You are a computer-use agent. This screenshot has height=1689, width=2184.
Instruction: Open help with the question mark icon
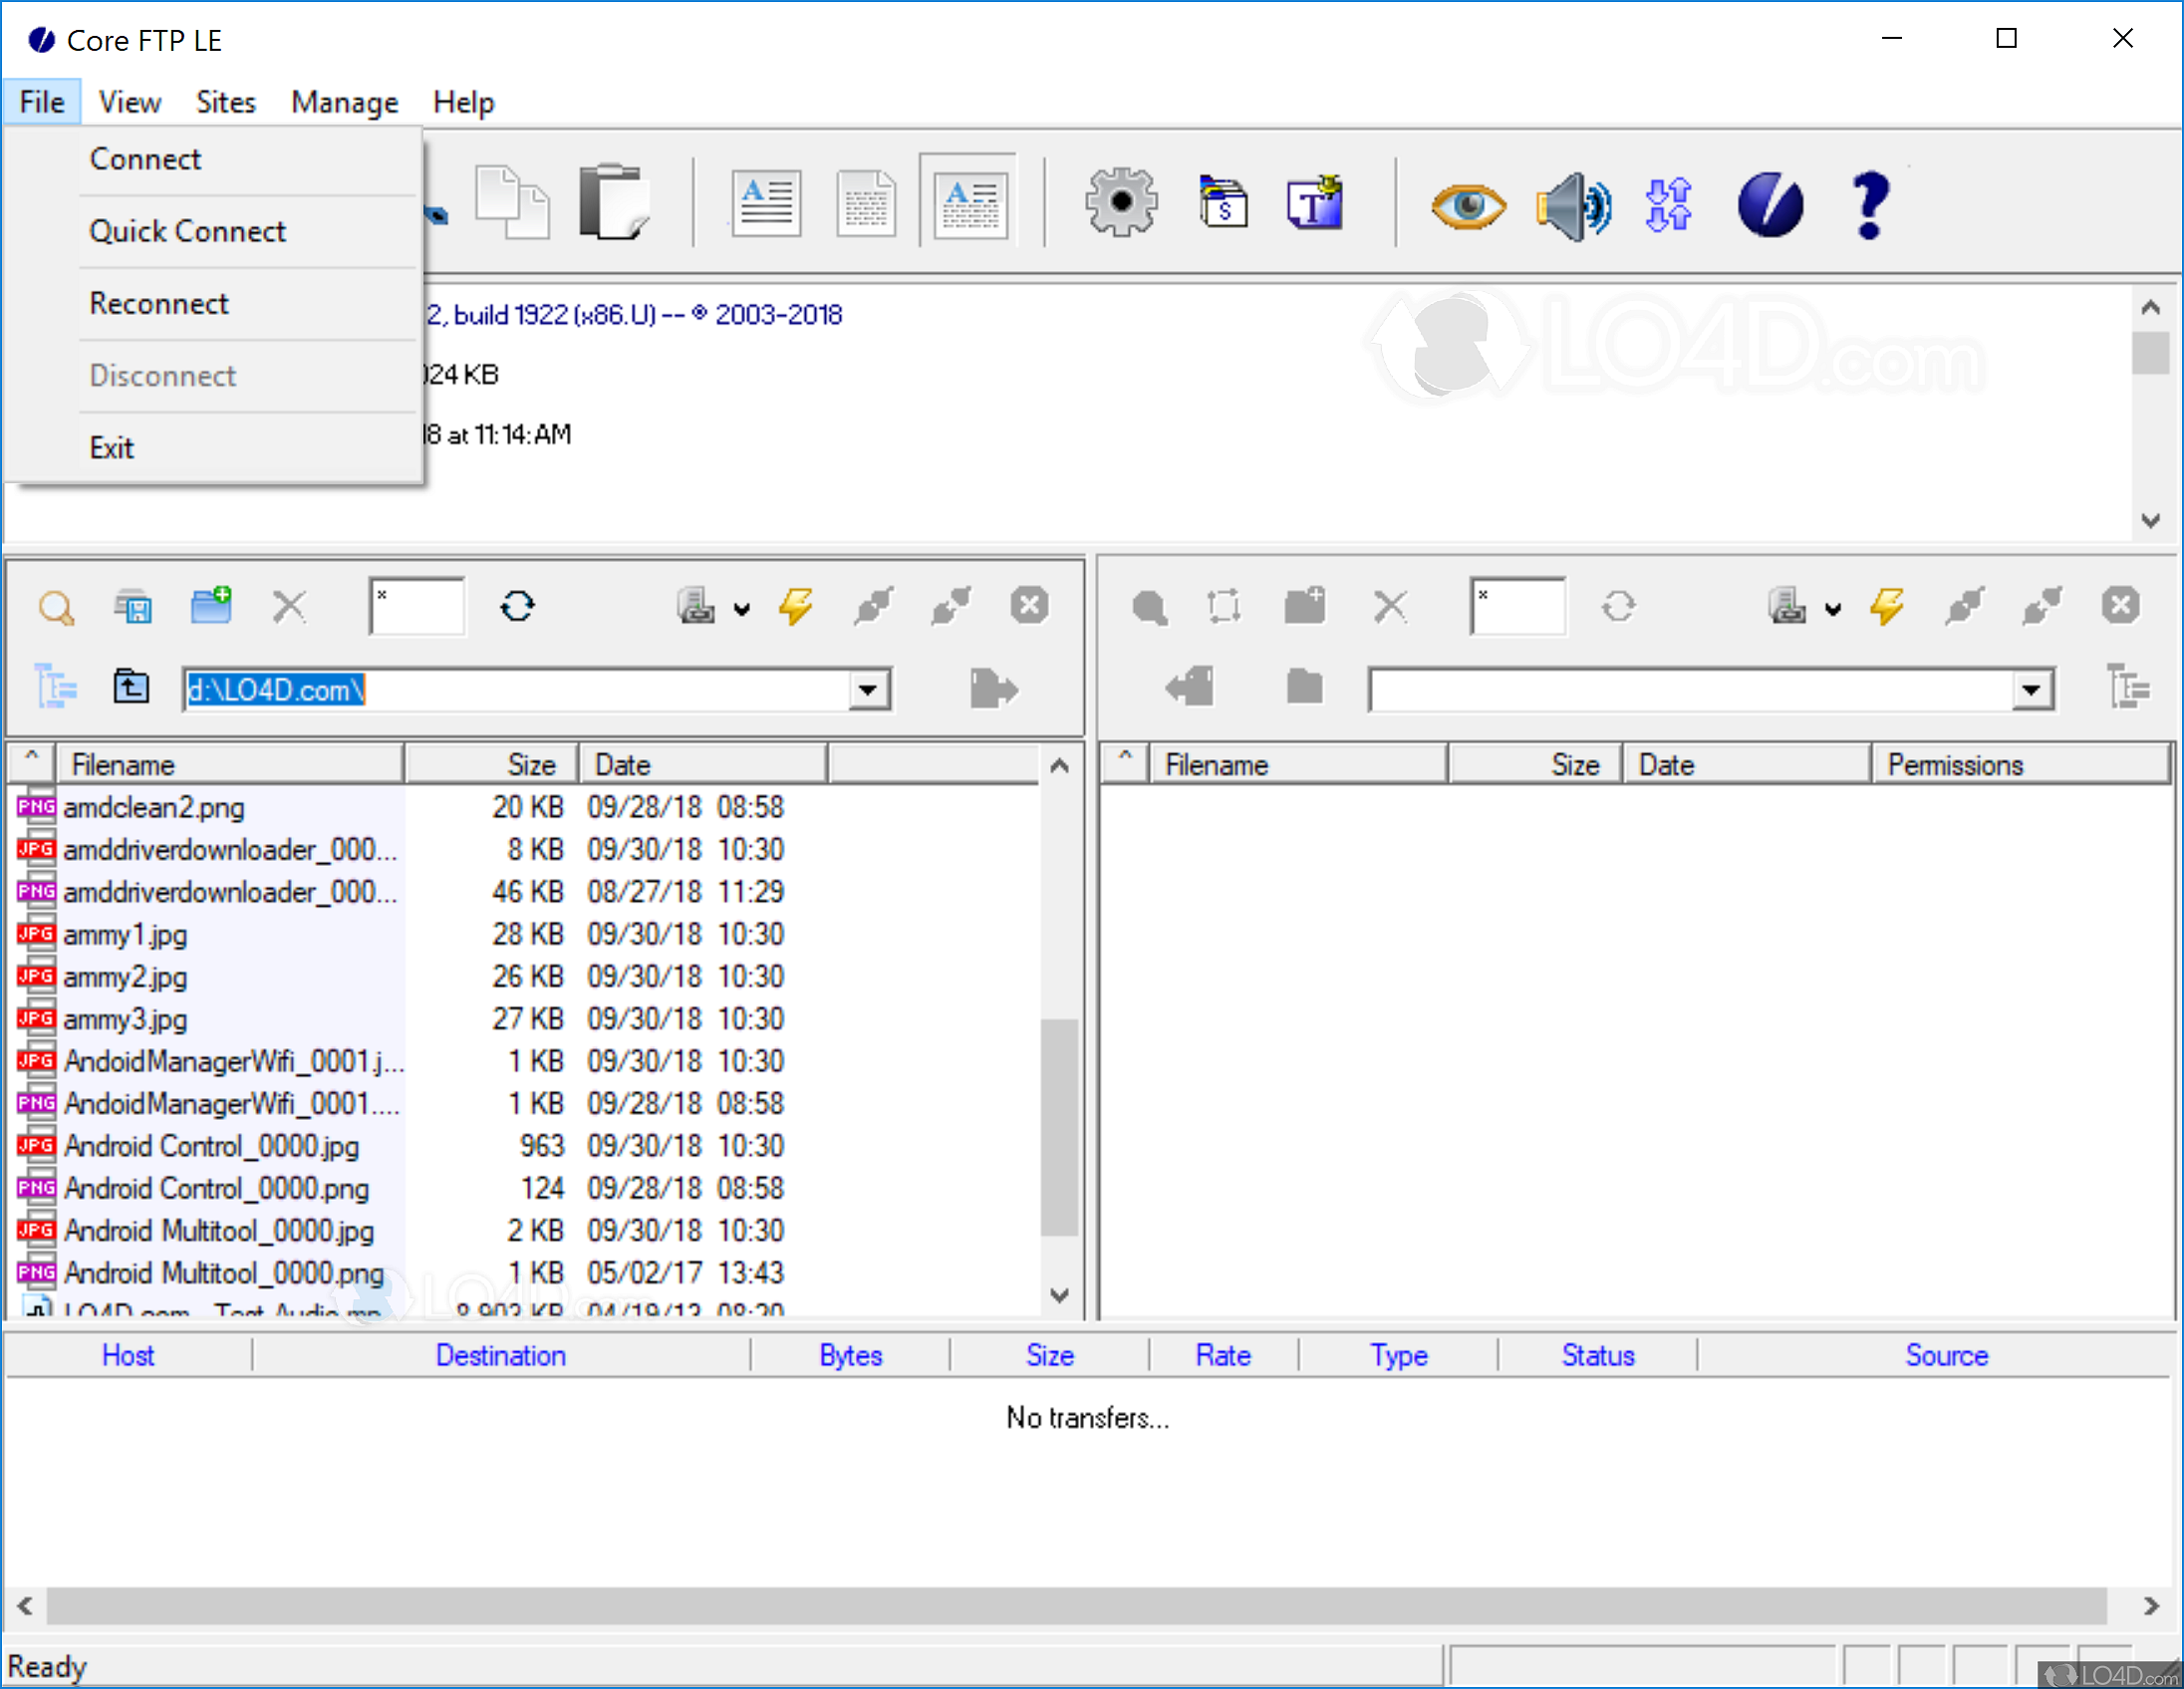click(x=1870, y=204)
